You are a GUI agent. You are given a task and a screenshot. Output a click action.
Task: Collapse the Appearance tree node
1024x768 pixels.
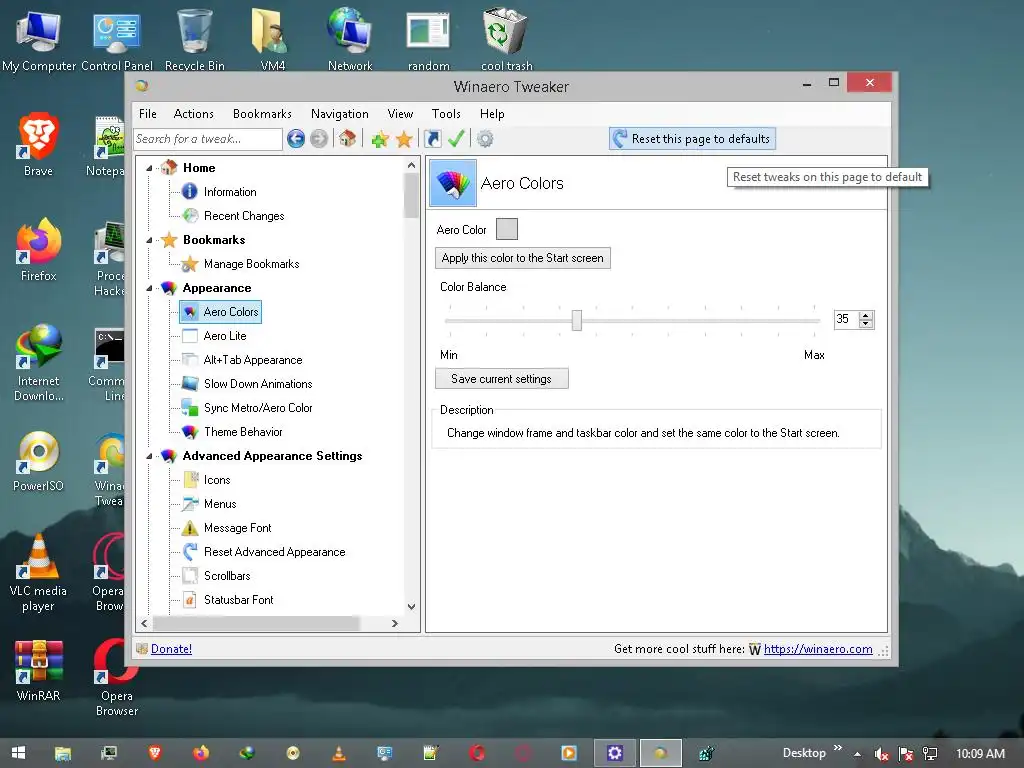149,289
